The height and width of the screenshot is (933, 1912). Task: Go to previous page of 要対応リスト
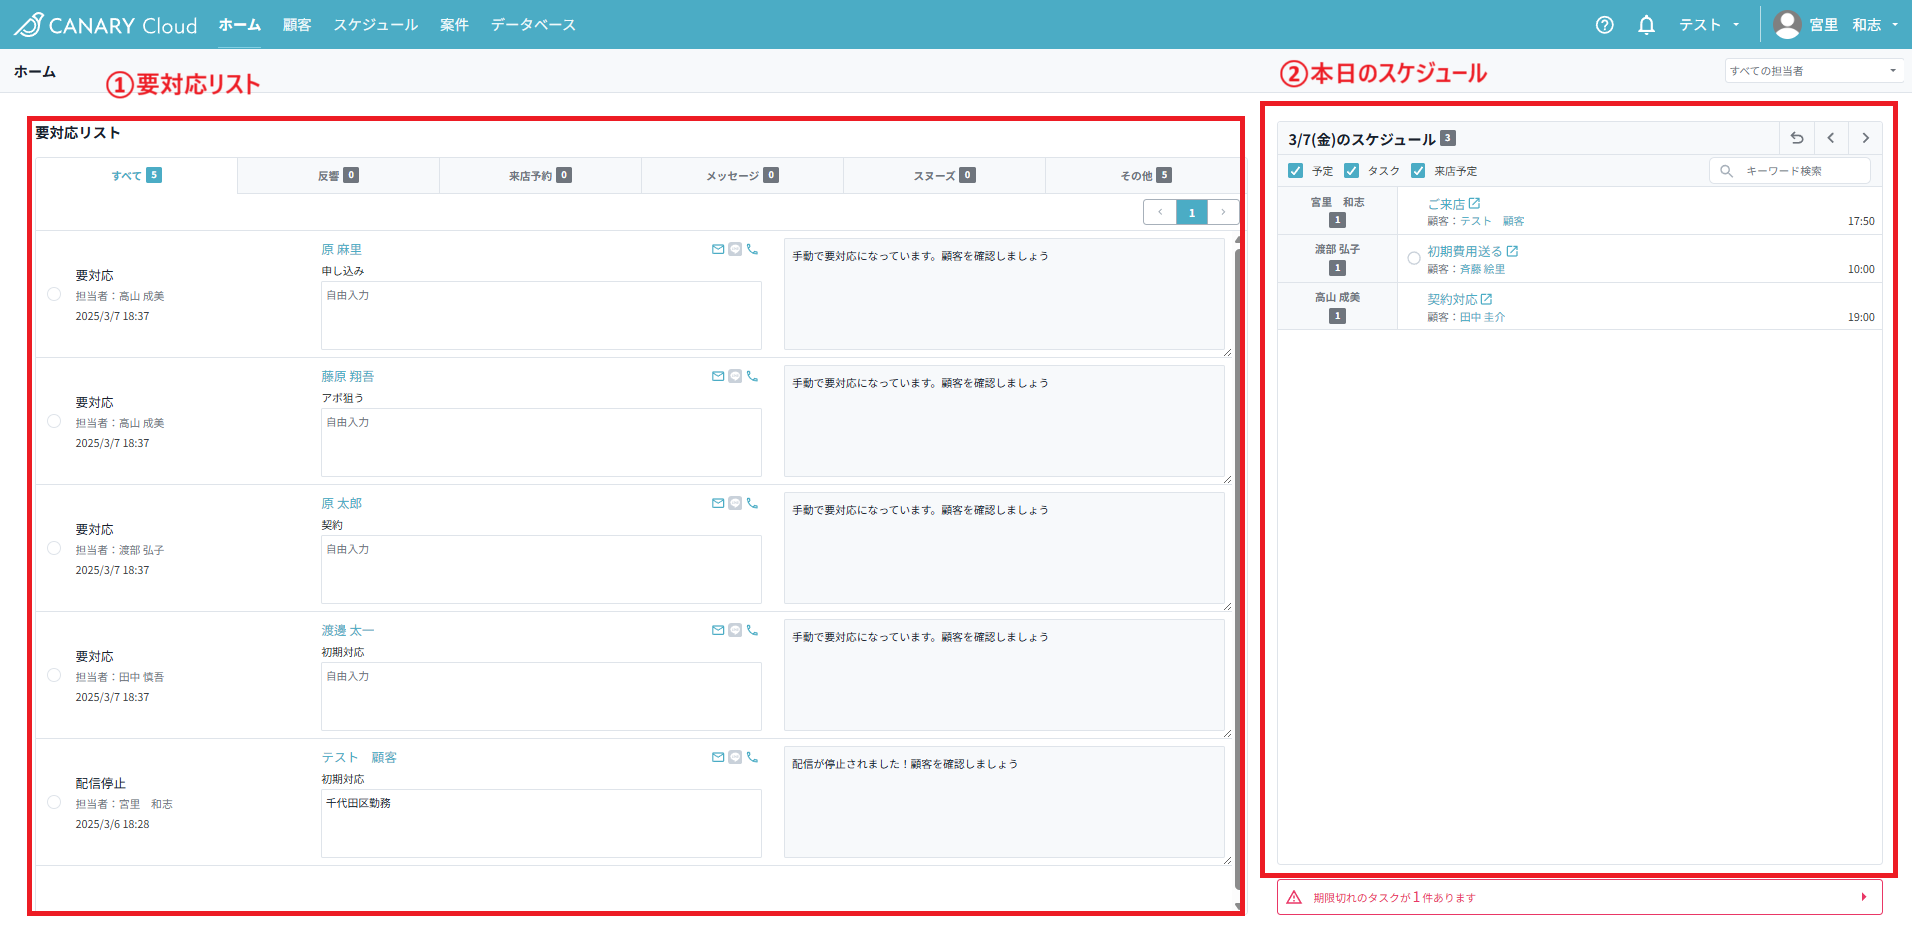(1160, 212)
